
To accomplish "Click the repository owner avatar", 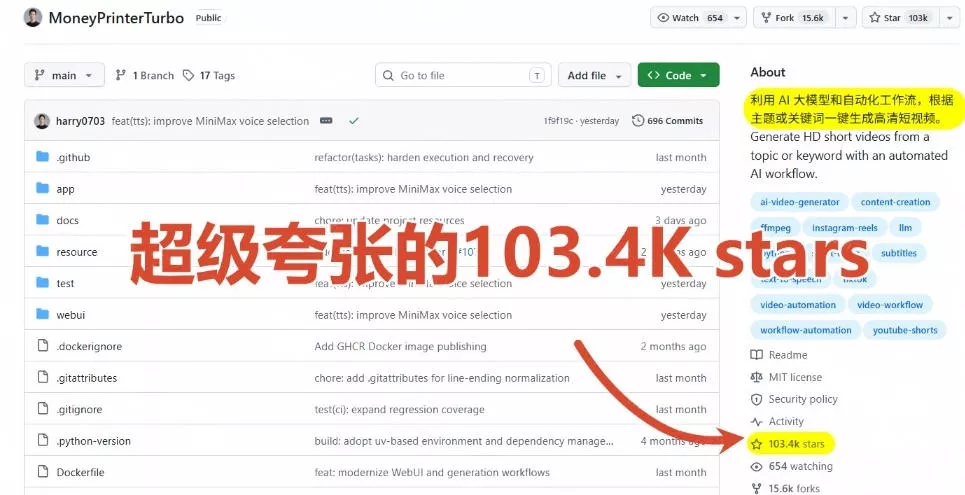I will (x=33, y=17).
